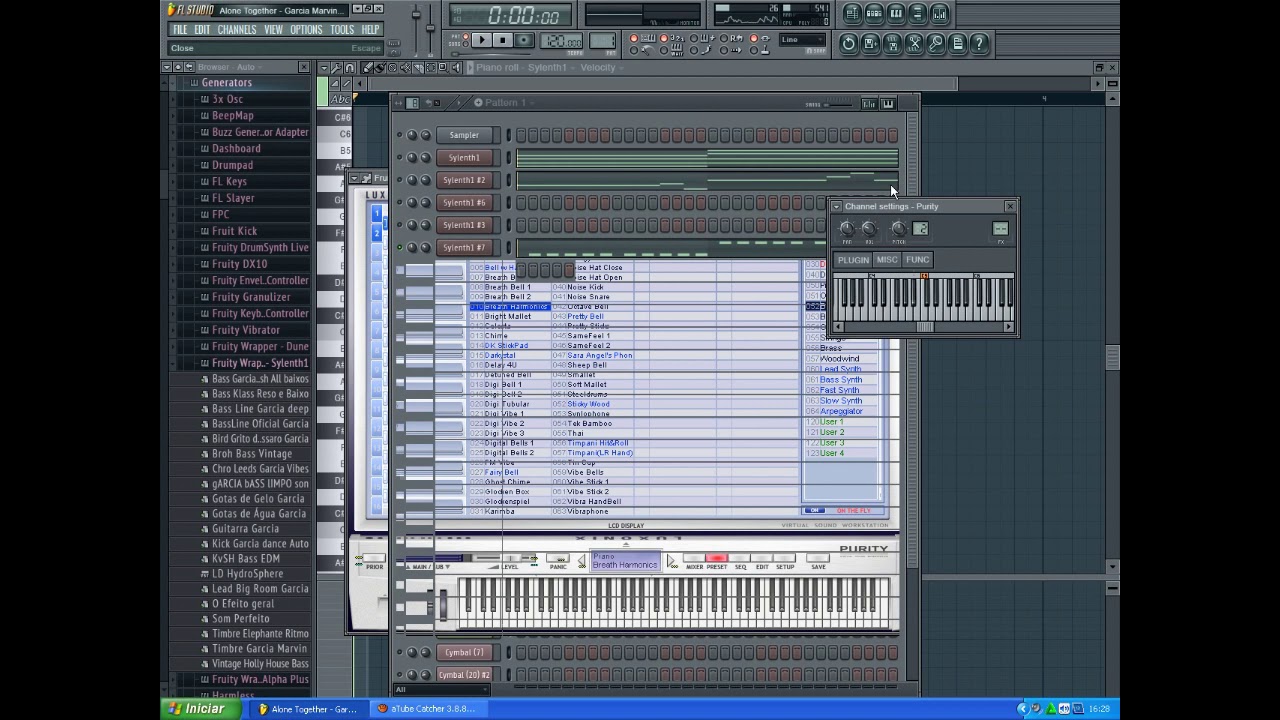
Task: Open the playlist view icon
Action: tap(852, 14)
